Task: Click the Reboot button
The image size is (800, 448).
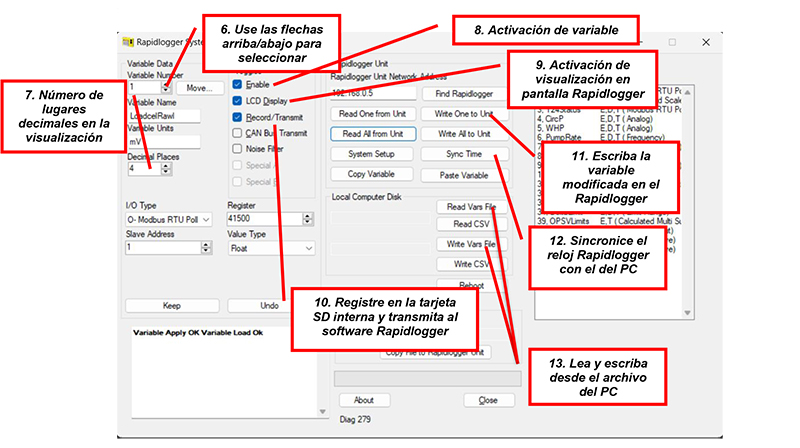Action: (x=471, y=285)
